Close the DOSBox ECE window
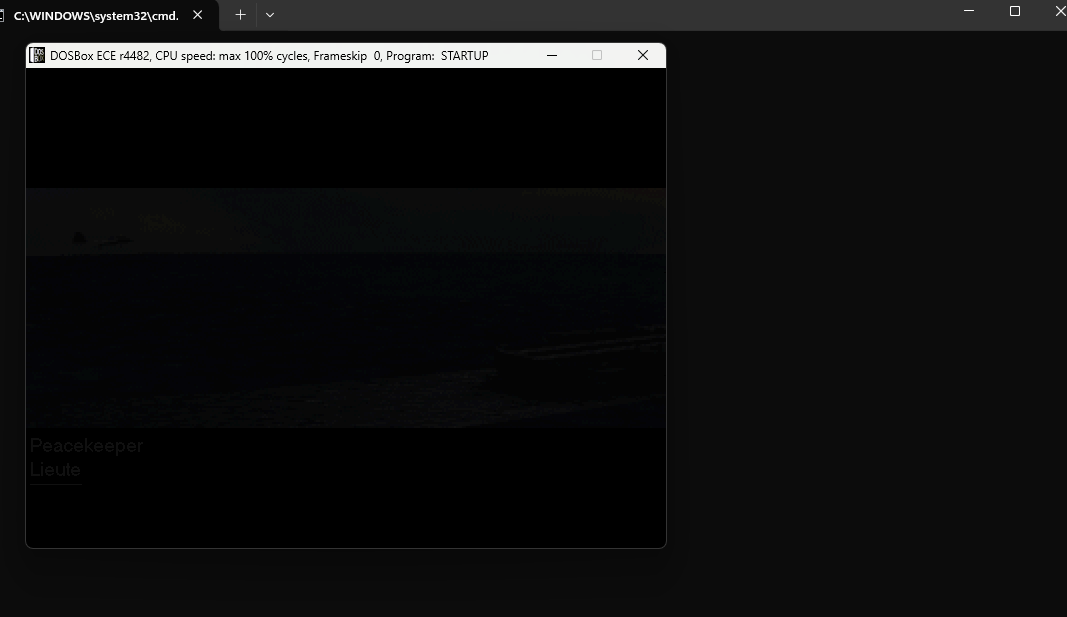This screenshot has height=617, width=1067. tap(642, 55)
